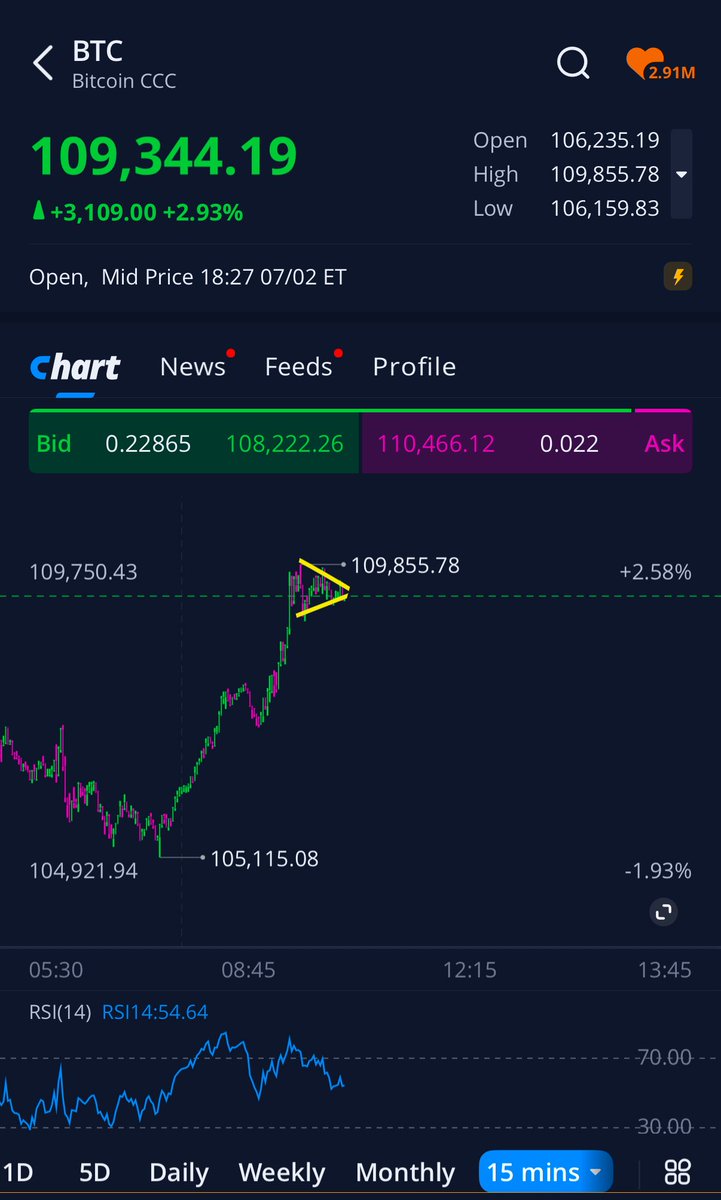Image resolution: width=721 pixels, height=1200 pixels.
Task: Open the News tab
Action: pos(193,367)
